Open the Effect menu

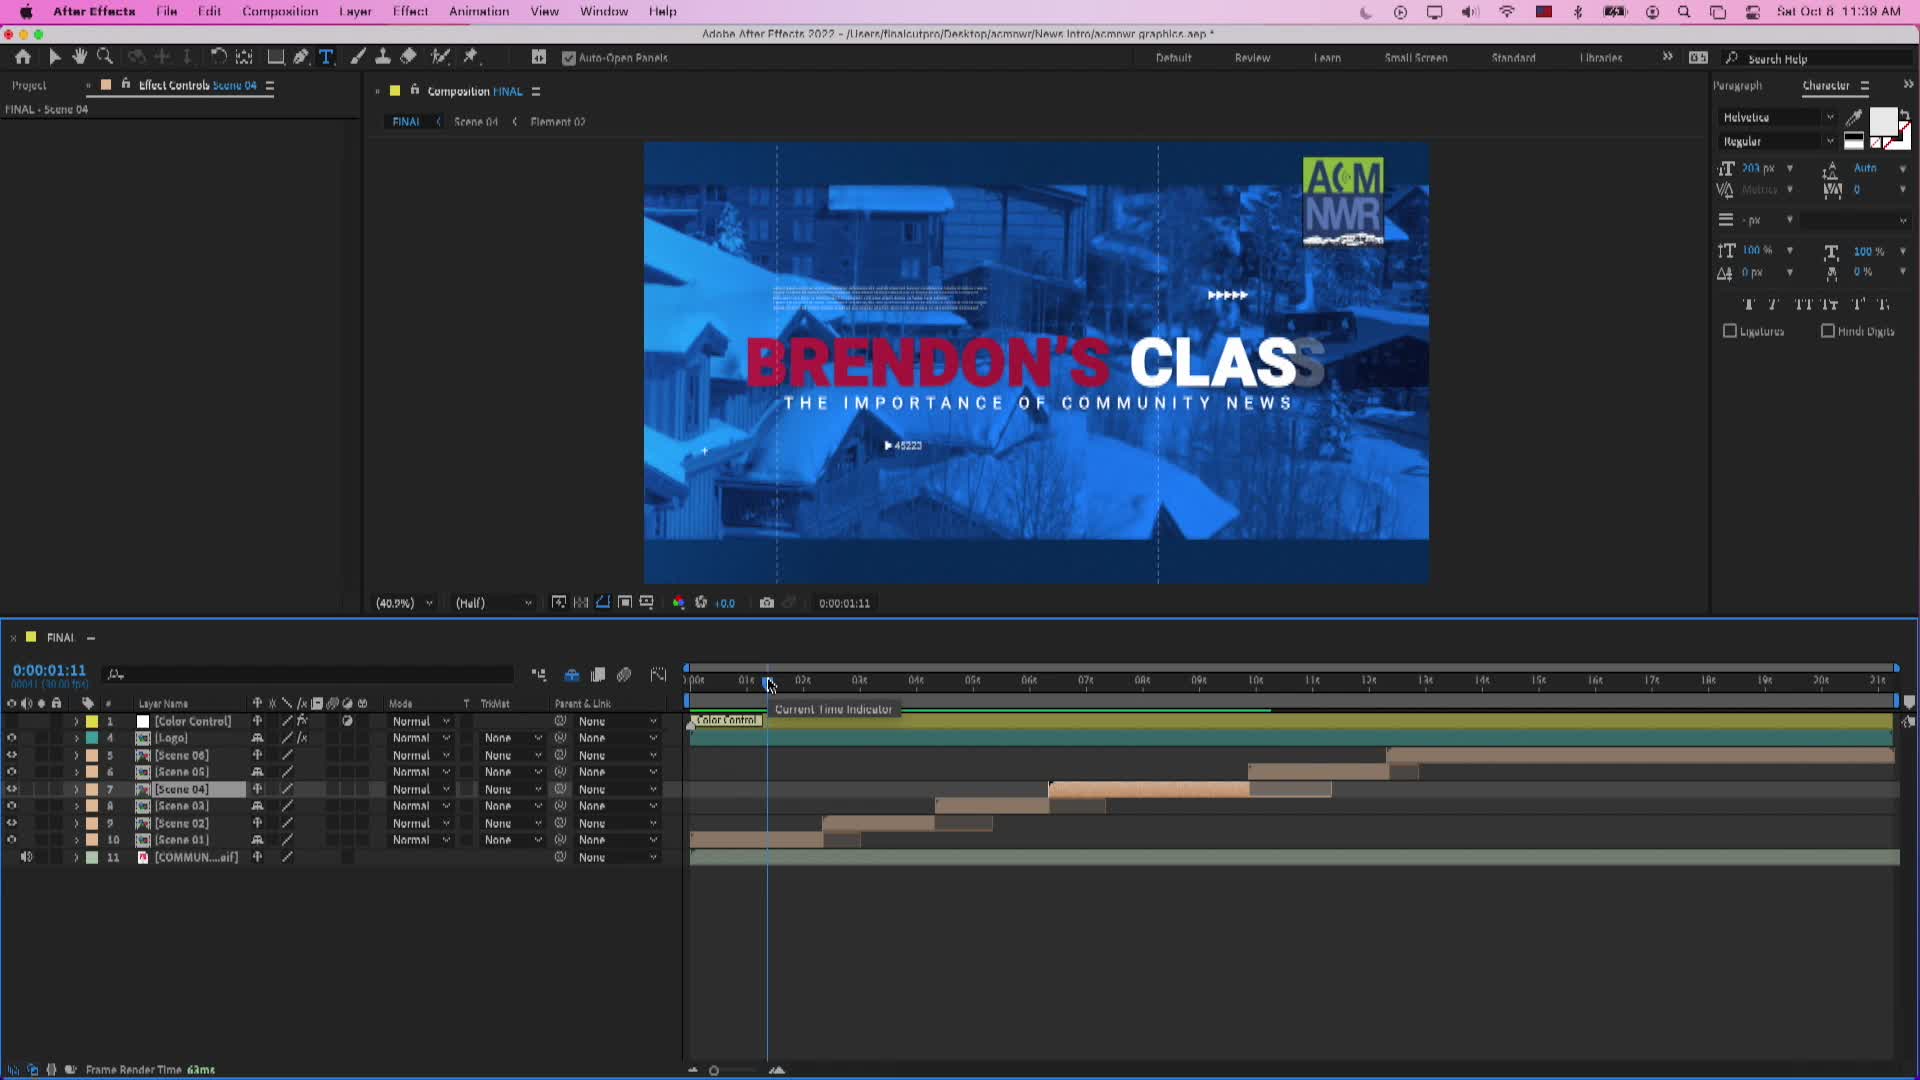point(410,11)
